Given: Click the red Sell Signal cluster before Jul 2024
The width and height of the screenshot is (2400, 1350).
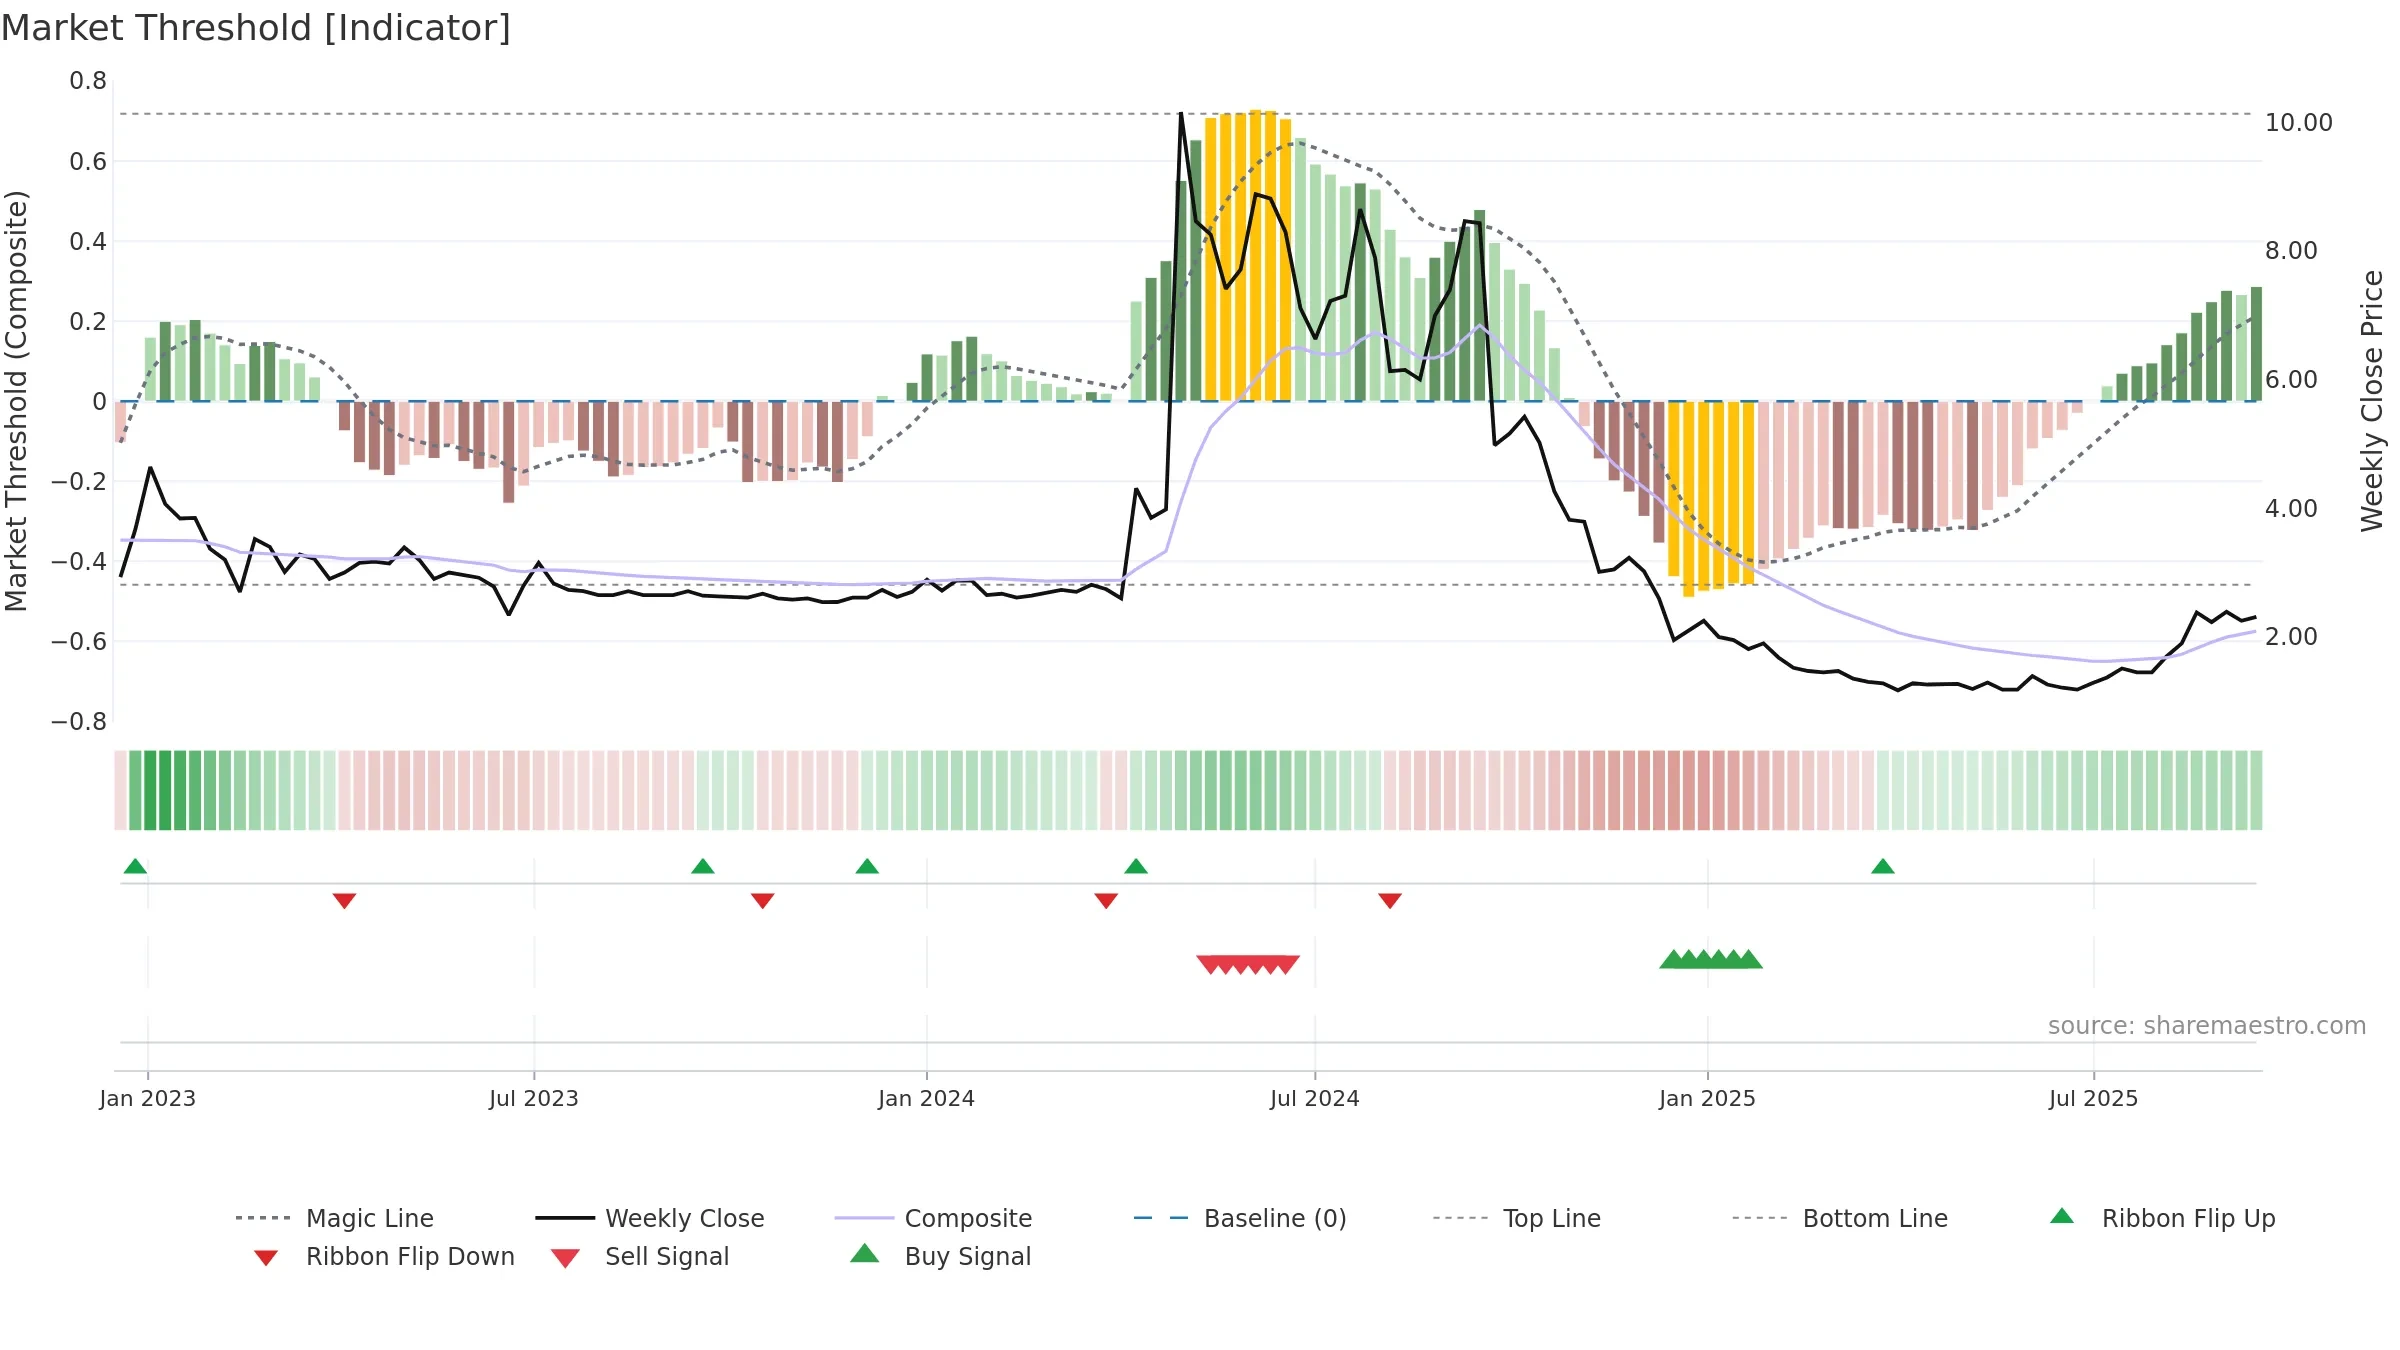Looking at the screenshot, I should (x=1248, y=965).
